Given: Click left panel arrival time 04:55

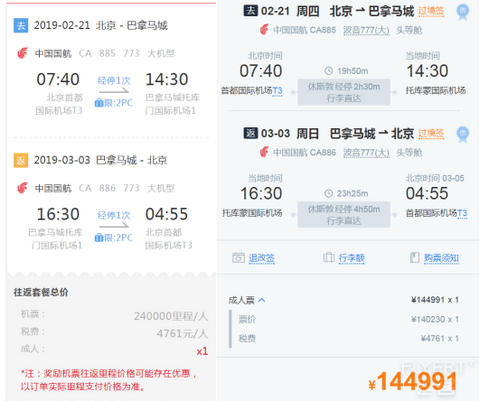Looking at the screenshot, I should coord(167,214).
